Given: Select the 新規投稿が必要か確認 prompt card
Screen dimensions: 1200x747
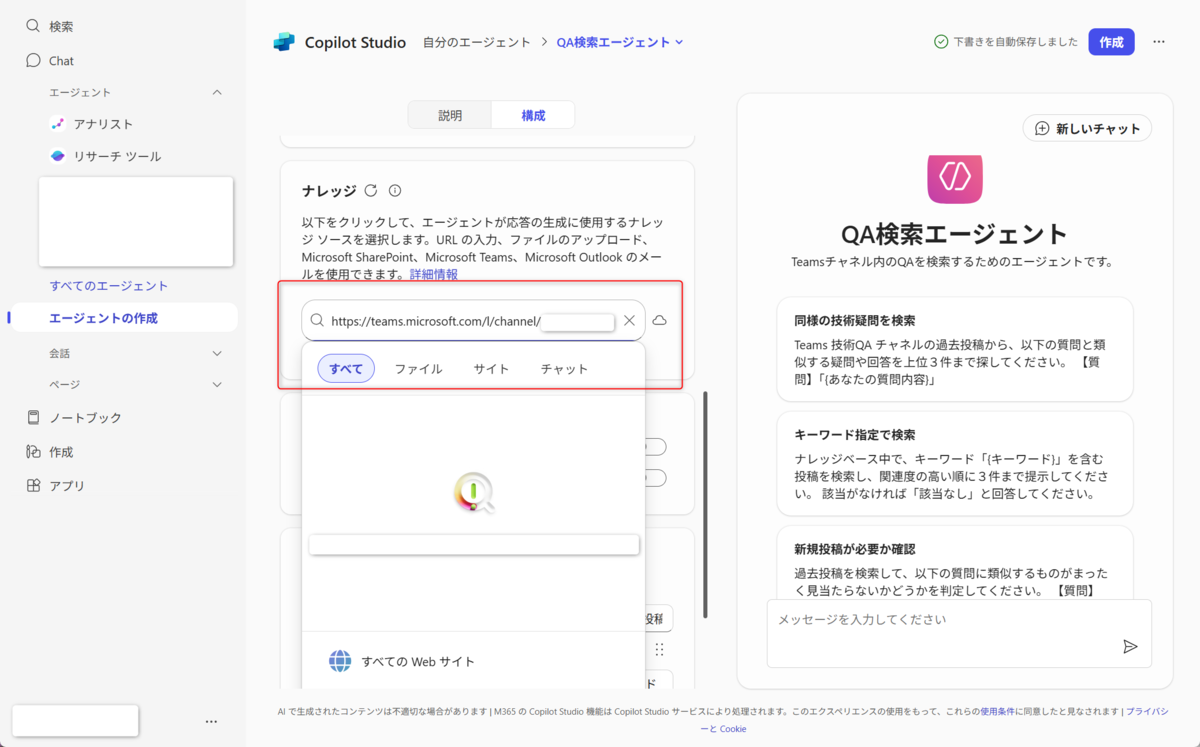Looking at the screenshot, I should [954, 563].
